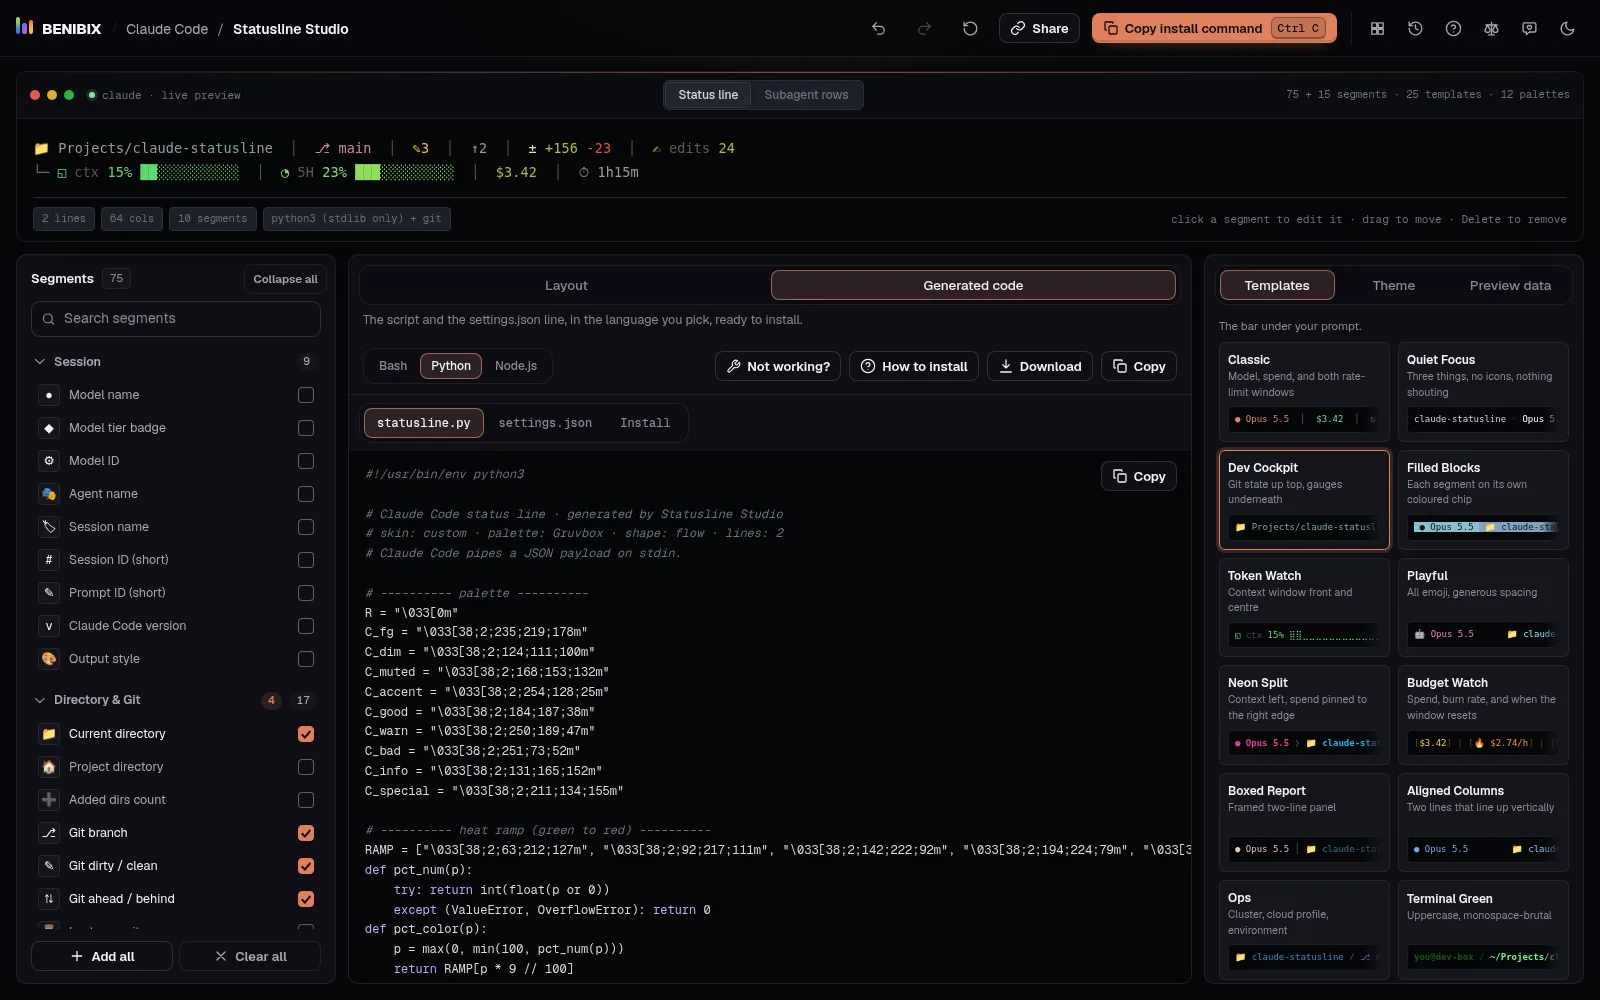Click the Download button
Image resolution: width=1600 pixels, height=1000 pixels.
coord(1040,366)
